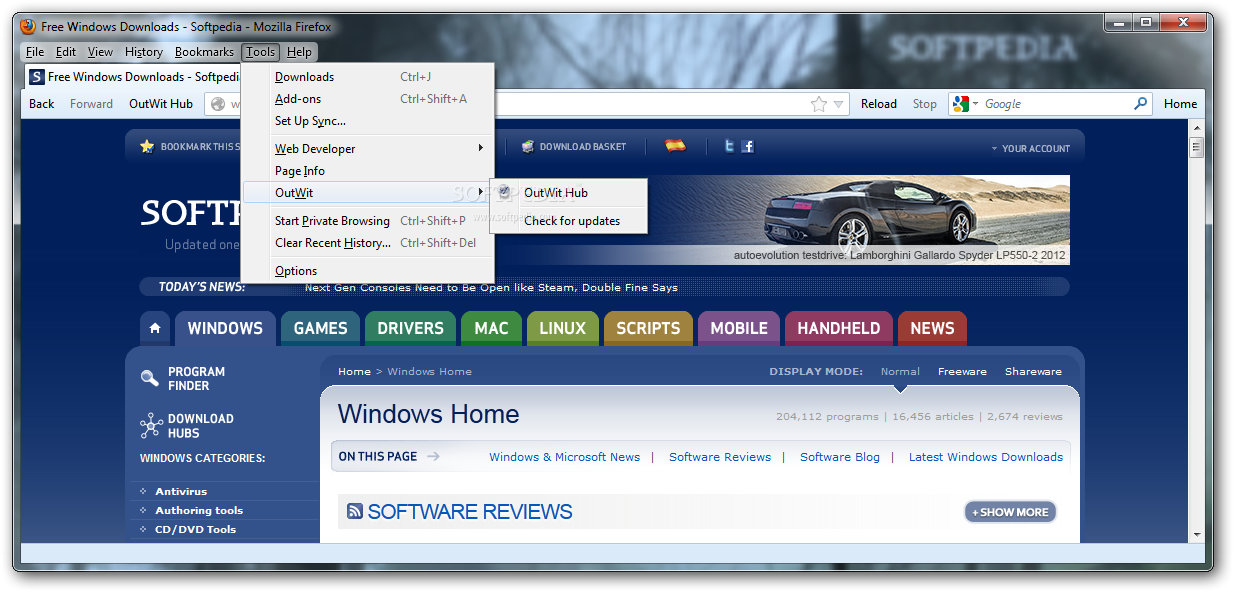1234x592 pixels.
Task: Click the Forward toolbar button
Action: 91,104
